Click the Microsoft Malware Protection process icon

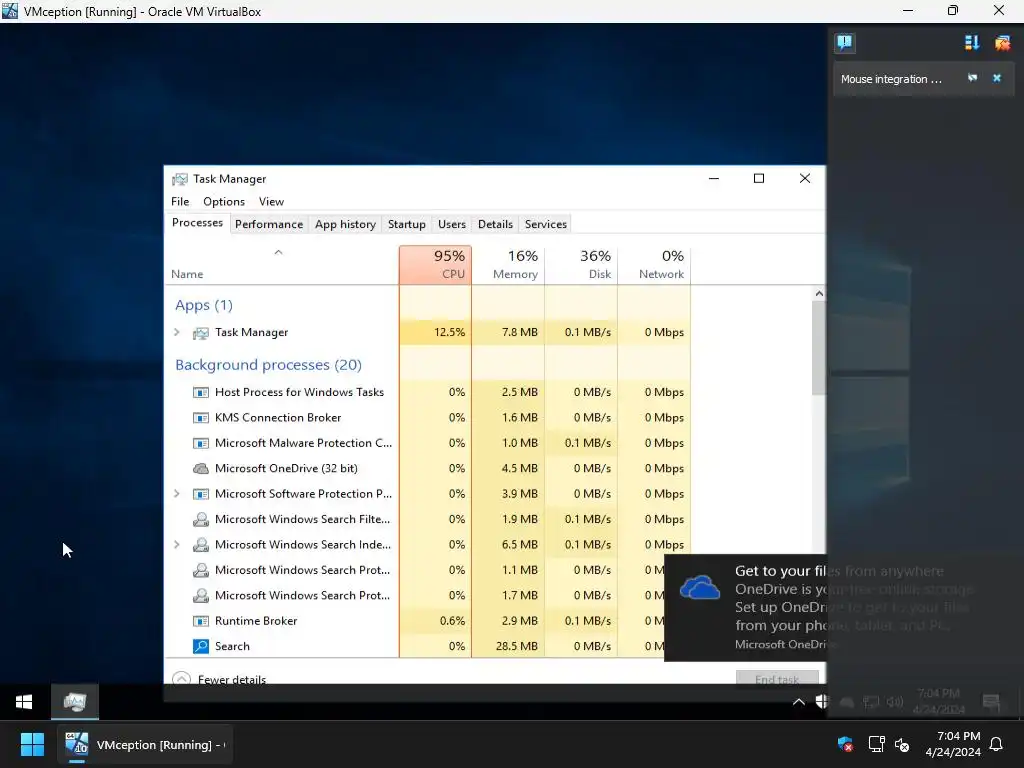coord(200,443)
